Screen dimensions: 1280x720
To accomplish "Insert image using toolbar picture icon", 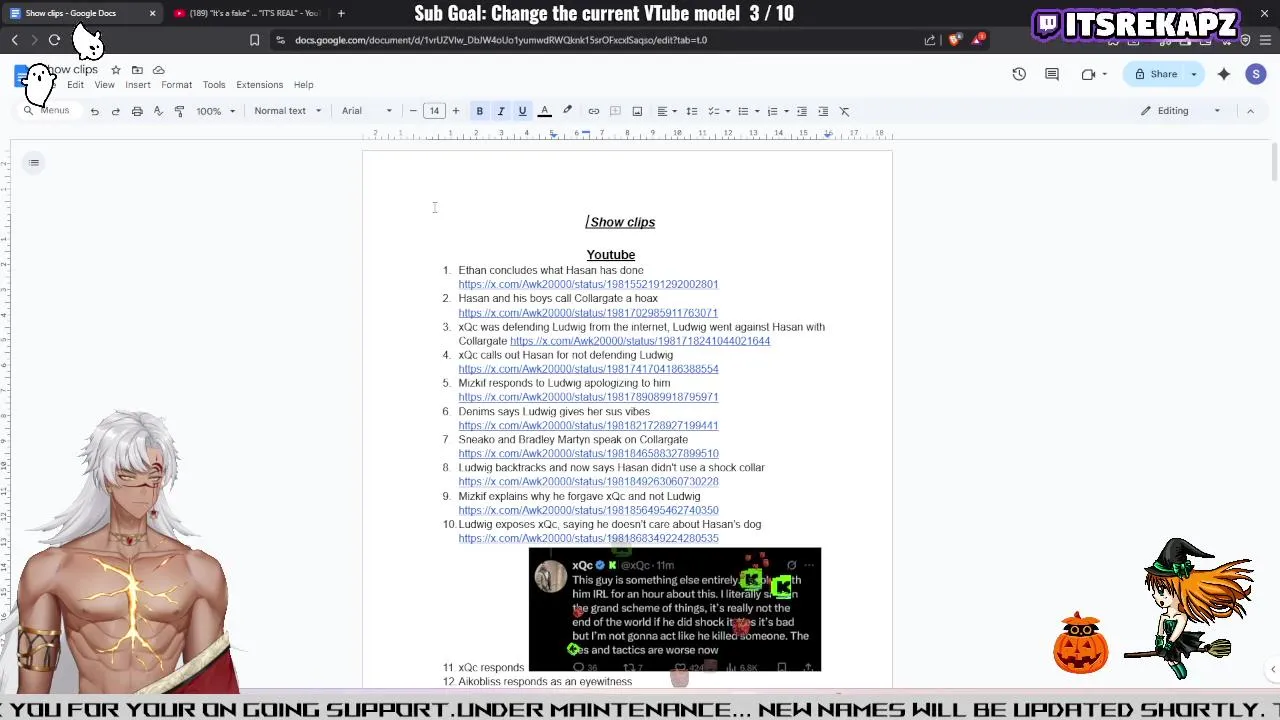I will click(637, 111).
